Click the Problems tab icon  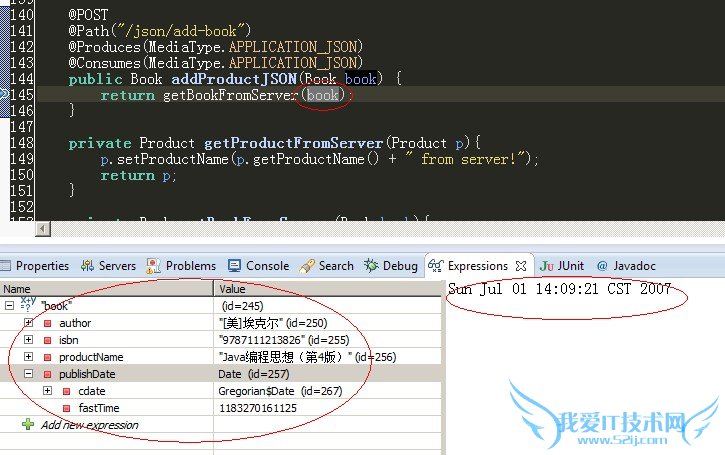click(x=153, y=265)
